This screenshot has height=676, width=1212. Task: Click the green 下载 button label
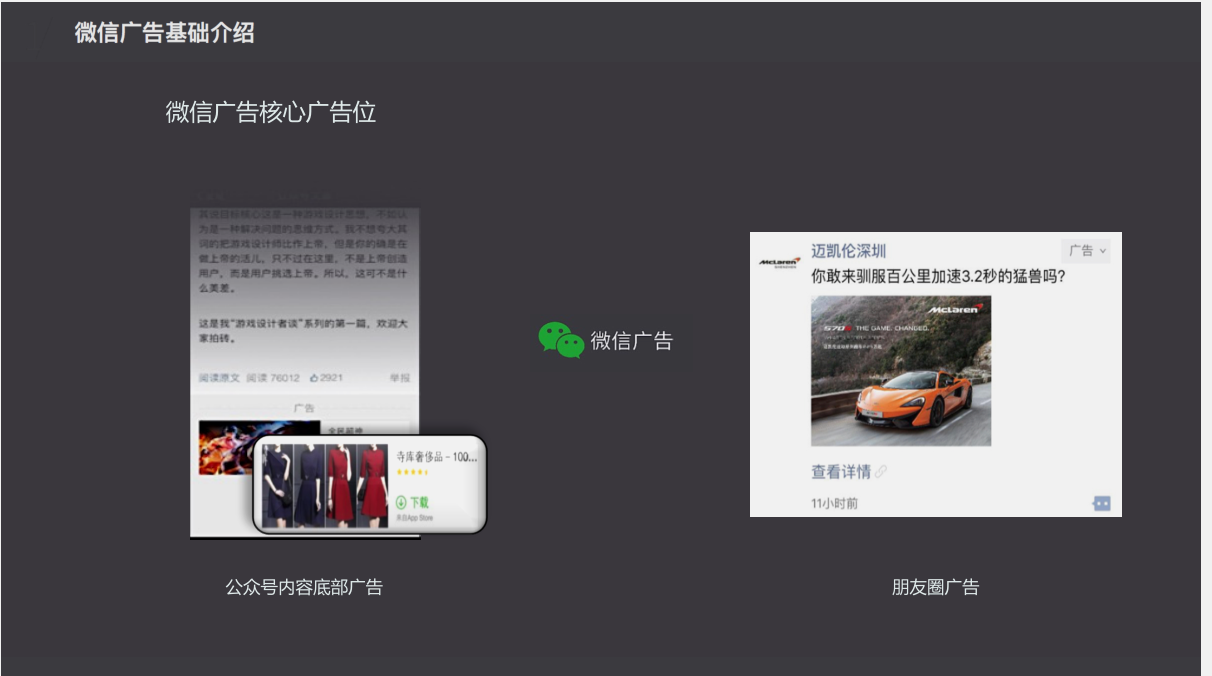tap(419, 502)
